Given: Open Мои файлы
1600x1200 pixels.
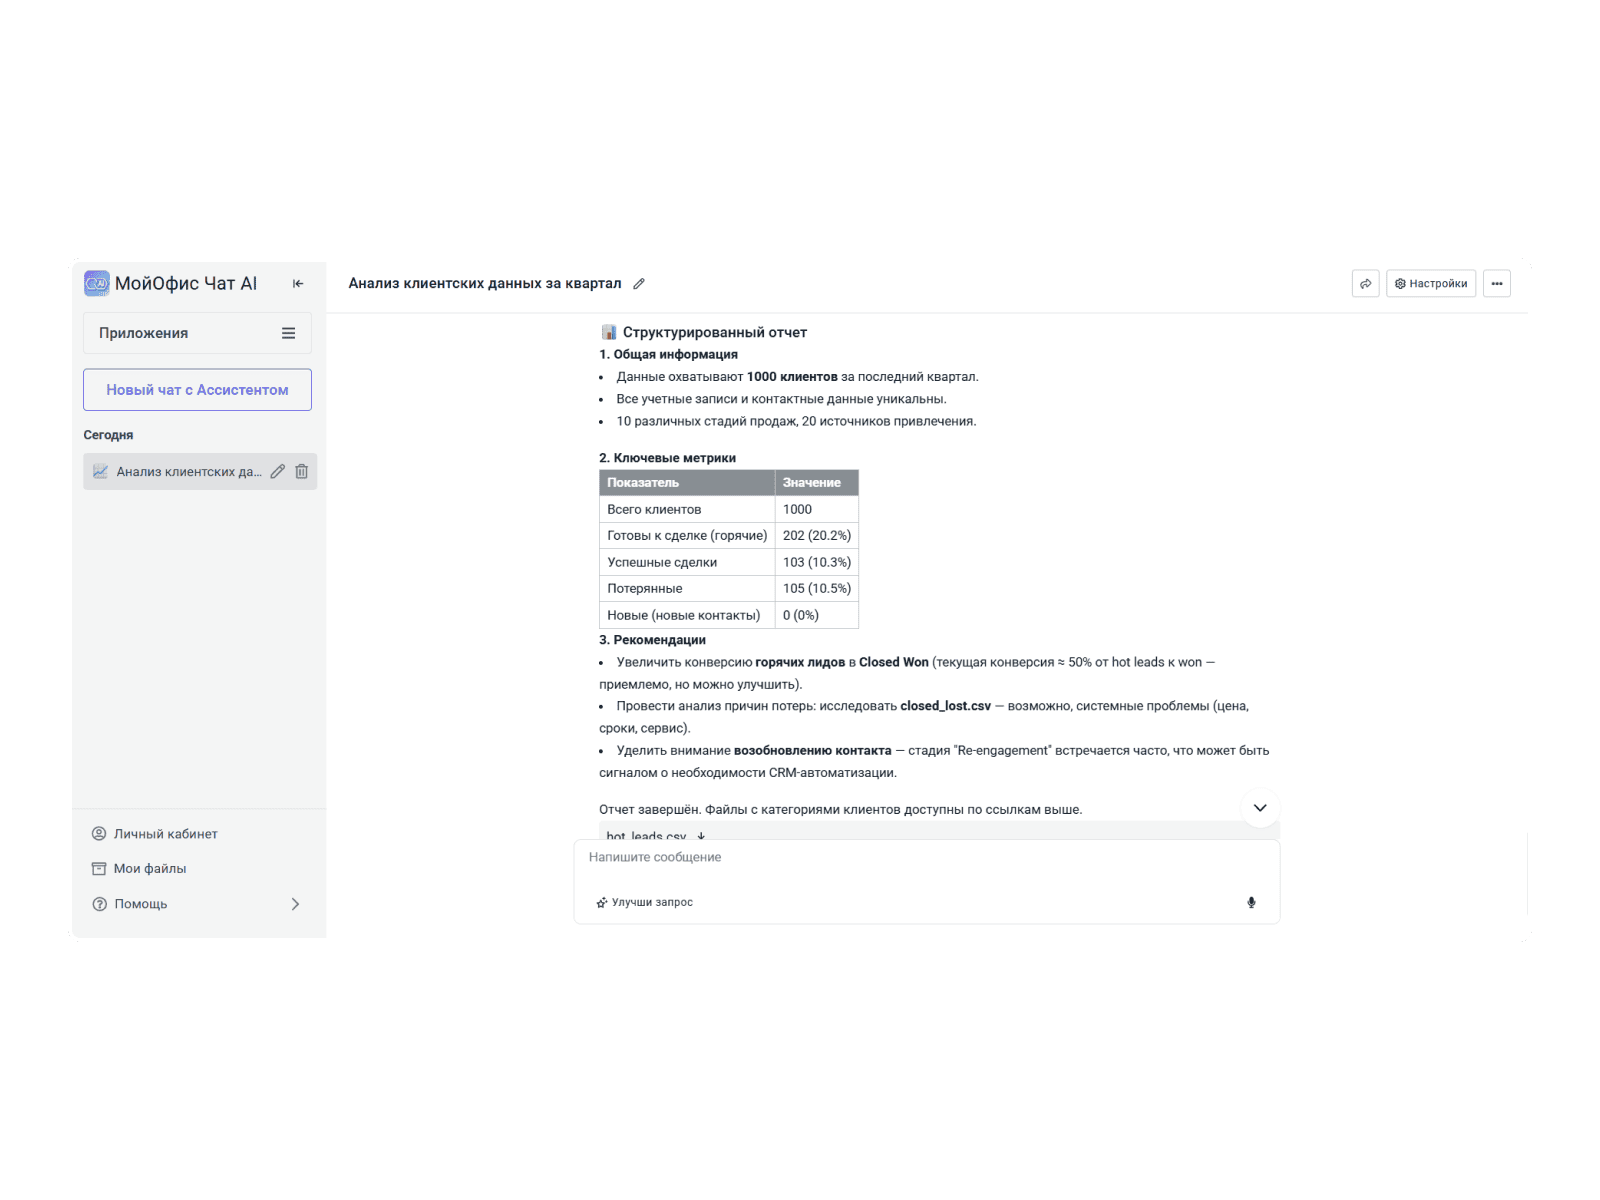Looking at the screenshot, I should tap(150, 869).
